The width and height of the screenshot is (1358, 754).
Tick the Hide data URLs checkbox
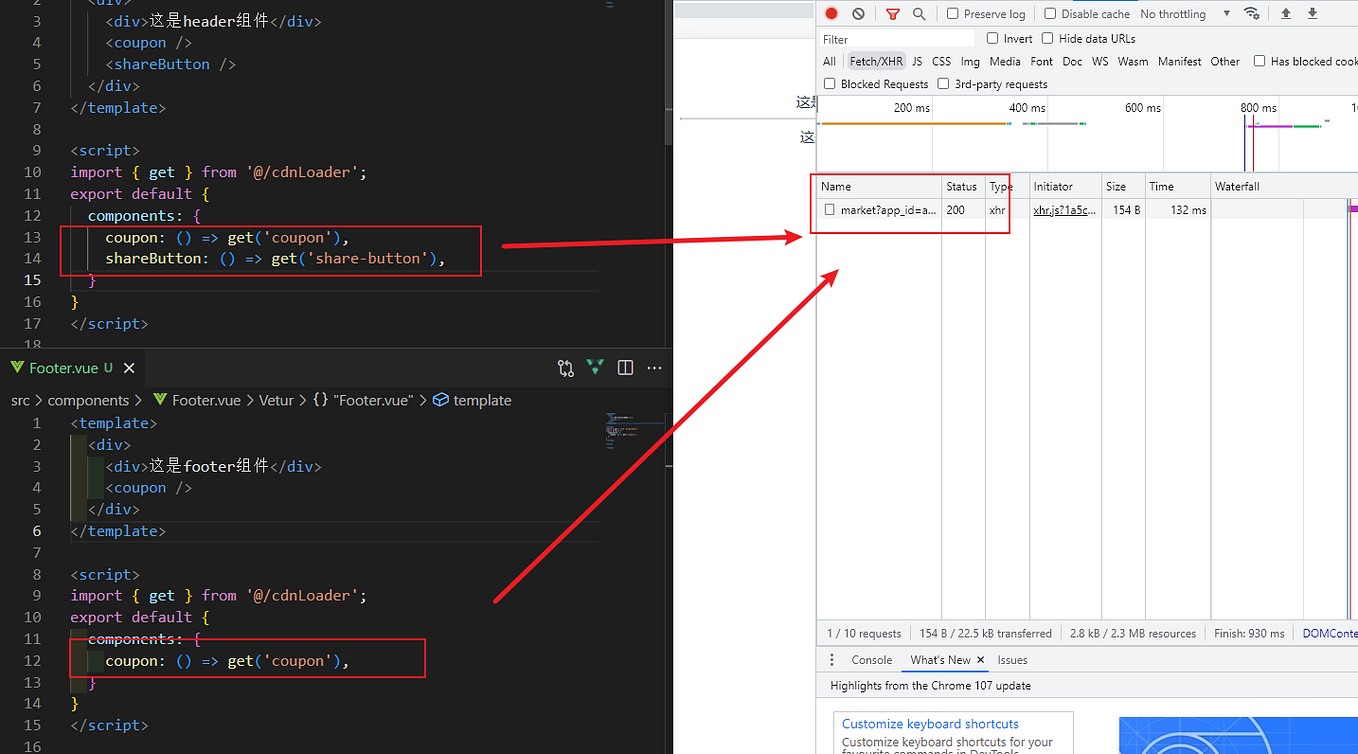coord(1047,38)
